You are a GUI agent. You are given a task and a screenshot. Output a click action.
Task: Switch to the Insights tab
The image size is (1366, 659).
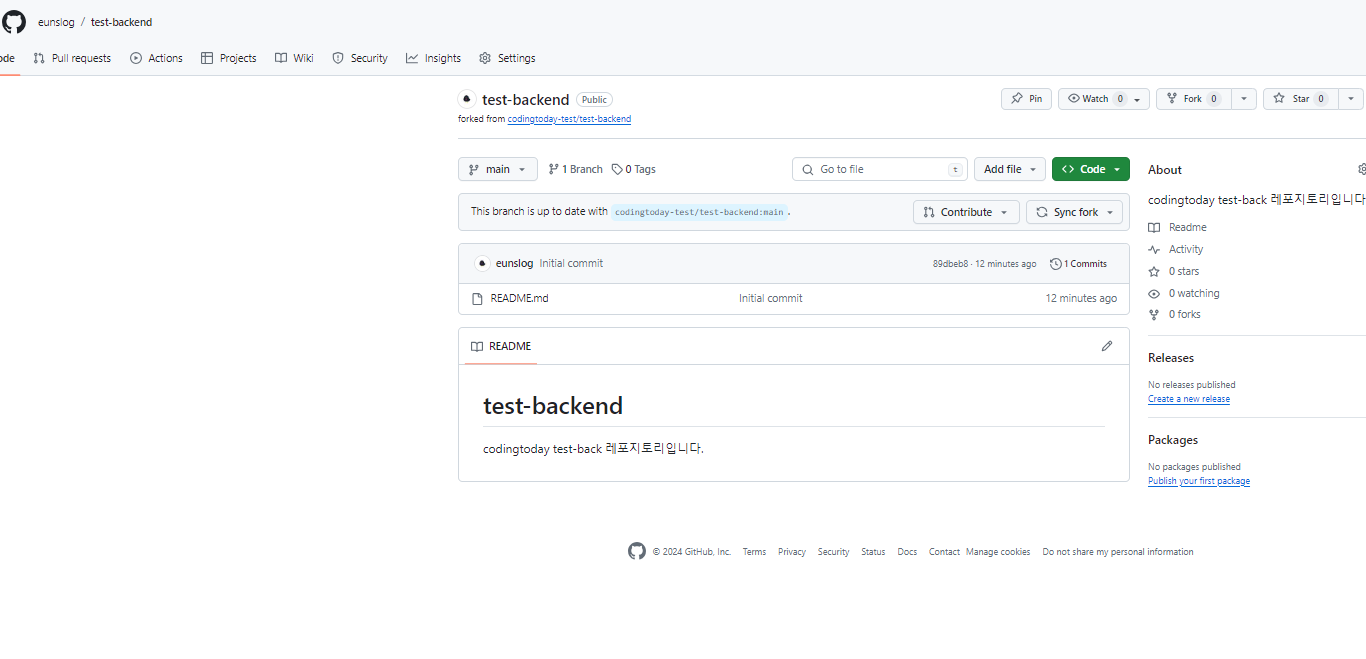pyautogui.click(x=433, y=58)
